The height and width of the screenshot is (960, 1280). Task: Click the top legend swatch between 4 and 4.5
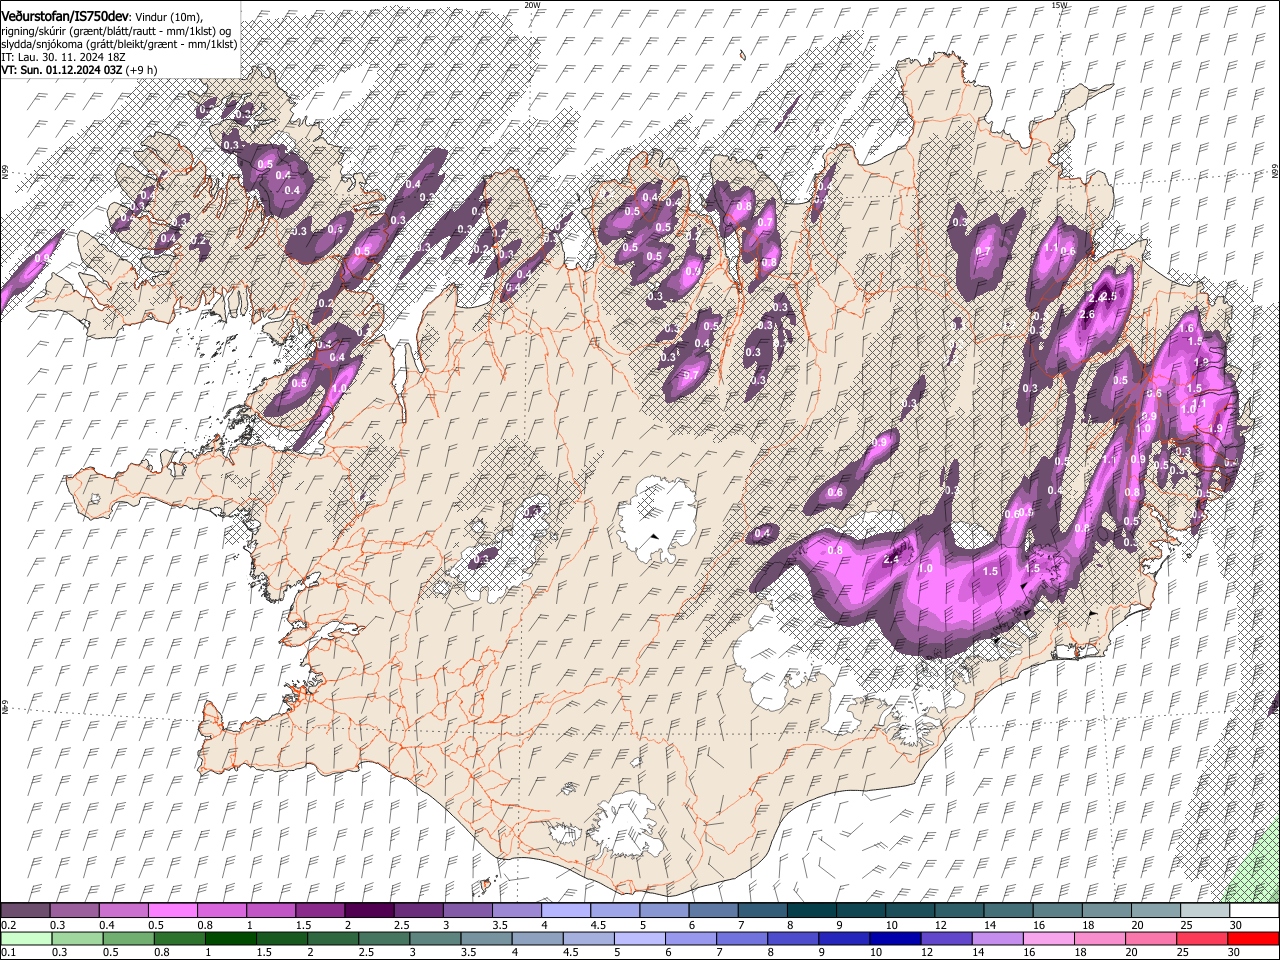[x=566, y=910]
